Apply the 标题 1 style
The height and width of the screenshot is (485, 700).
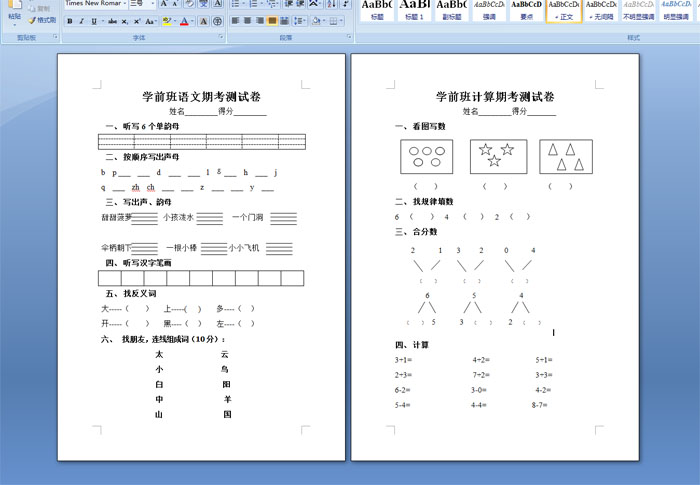[414, 11]
